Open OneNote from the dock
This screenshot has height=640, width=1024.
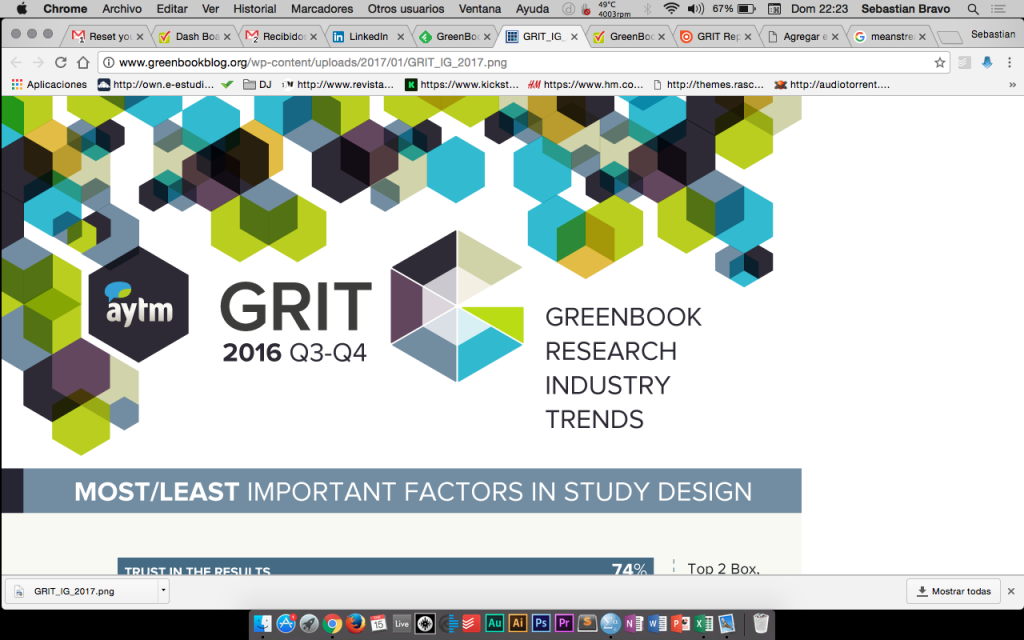[x=633, y=624]
